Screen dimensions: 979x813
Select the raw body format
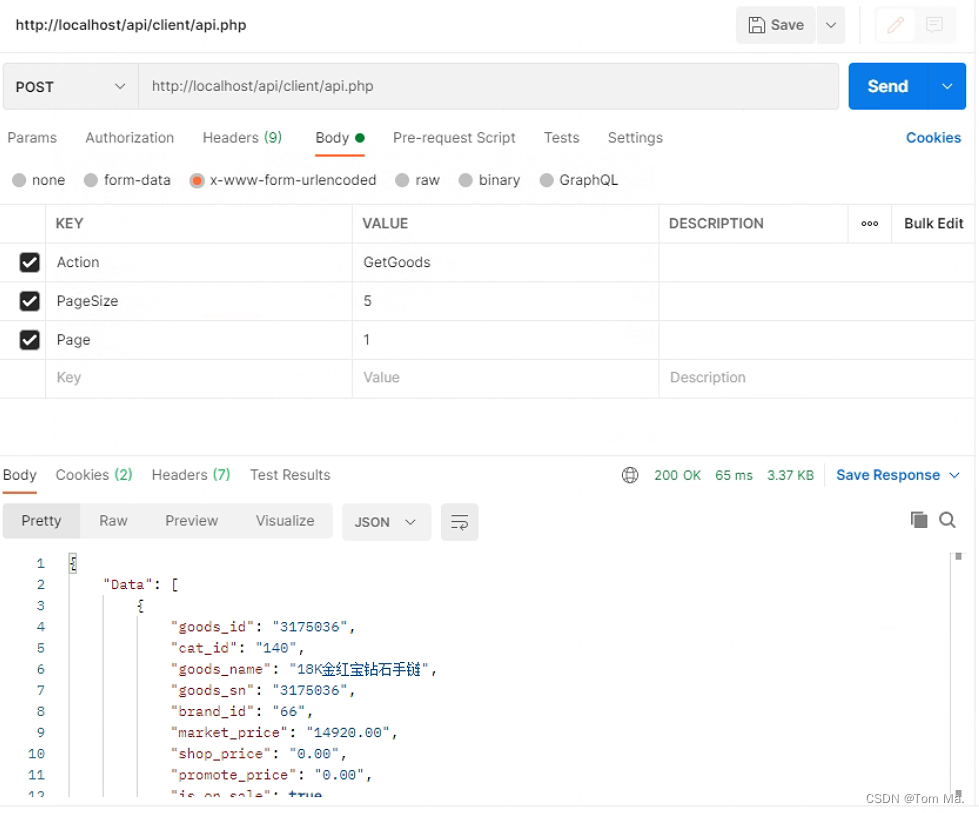(x=403, y=180)
